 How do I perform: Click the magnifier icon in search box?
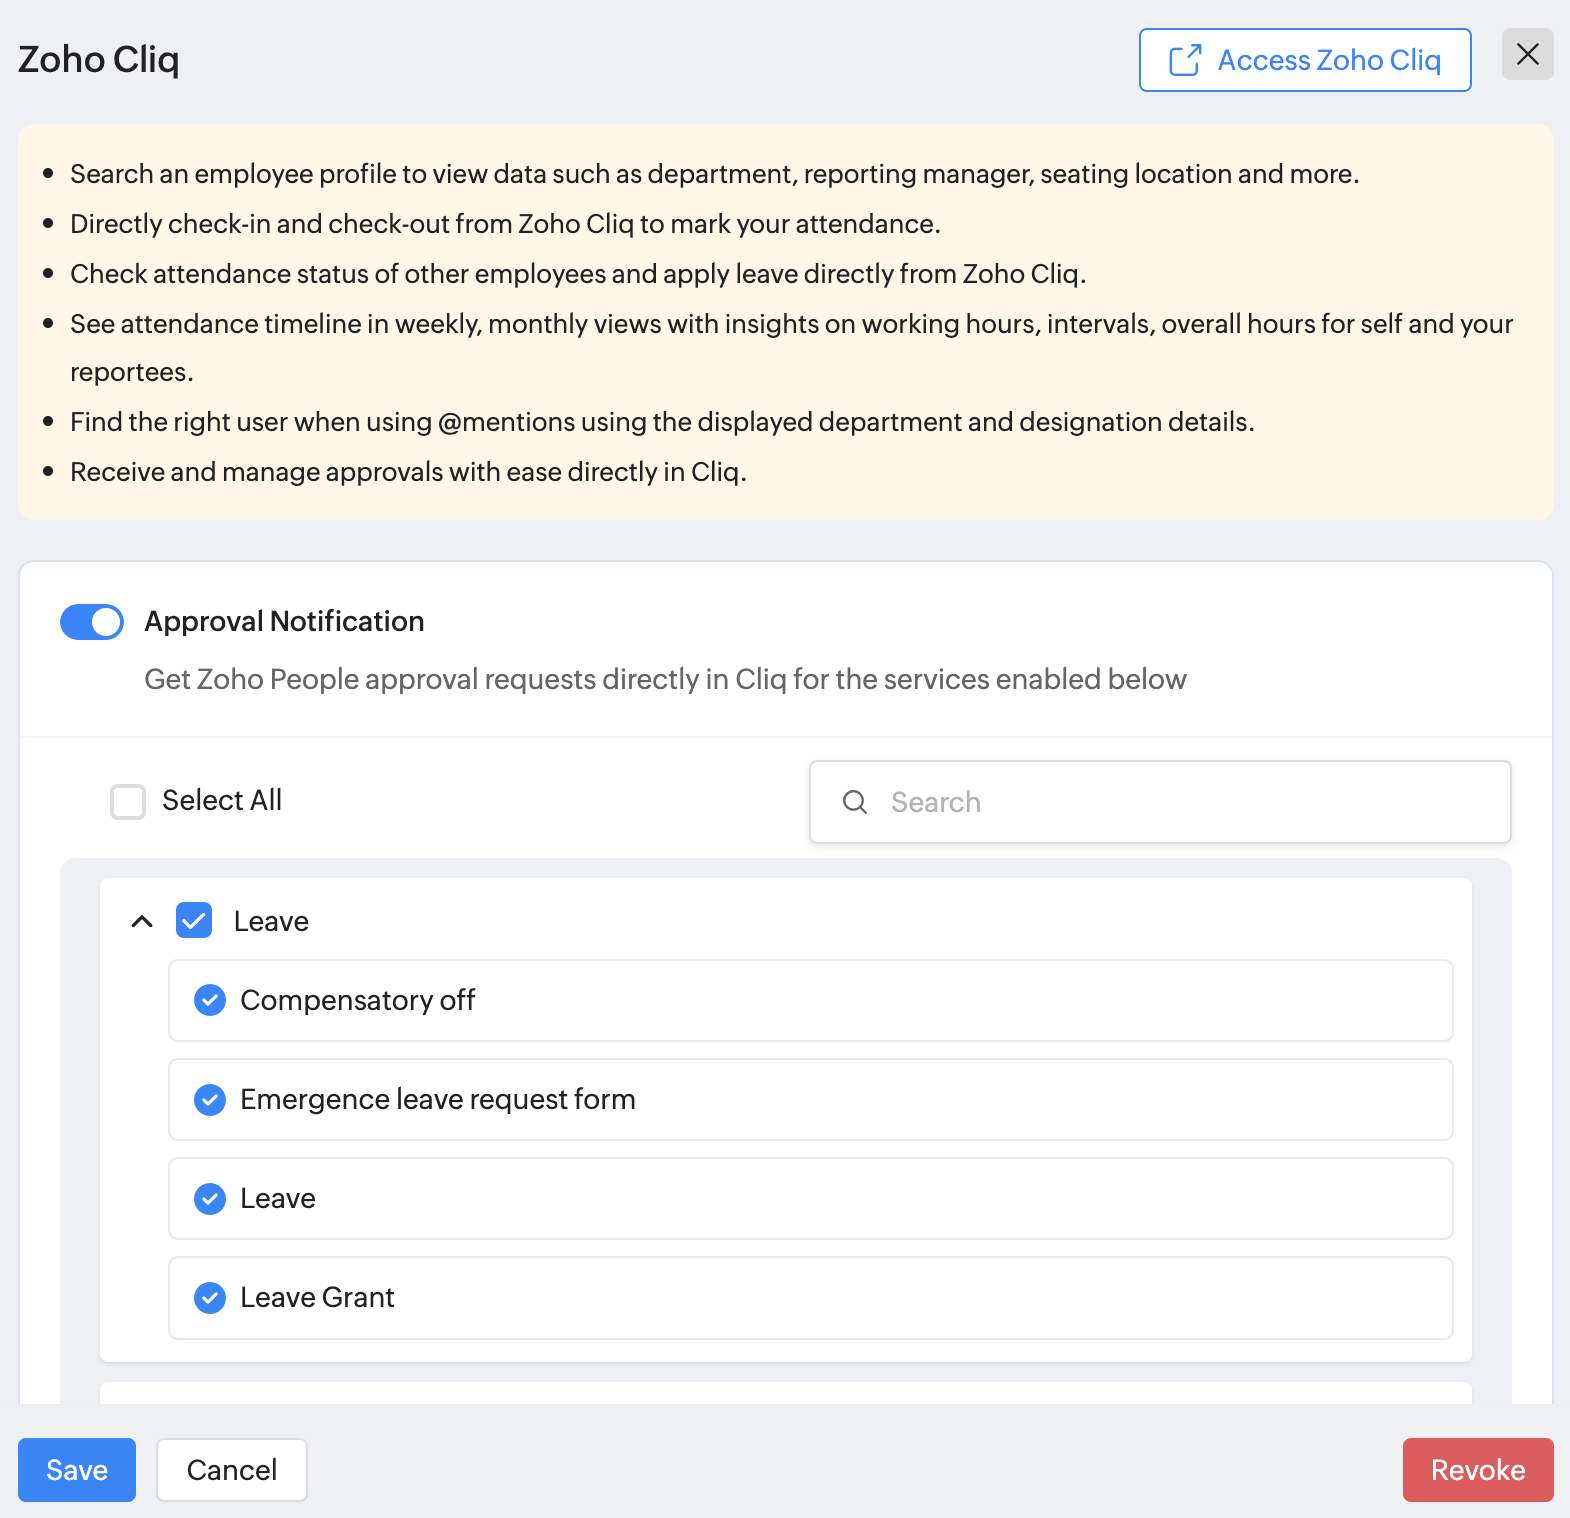(x=855, y=802)
